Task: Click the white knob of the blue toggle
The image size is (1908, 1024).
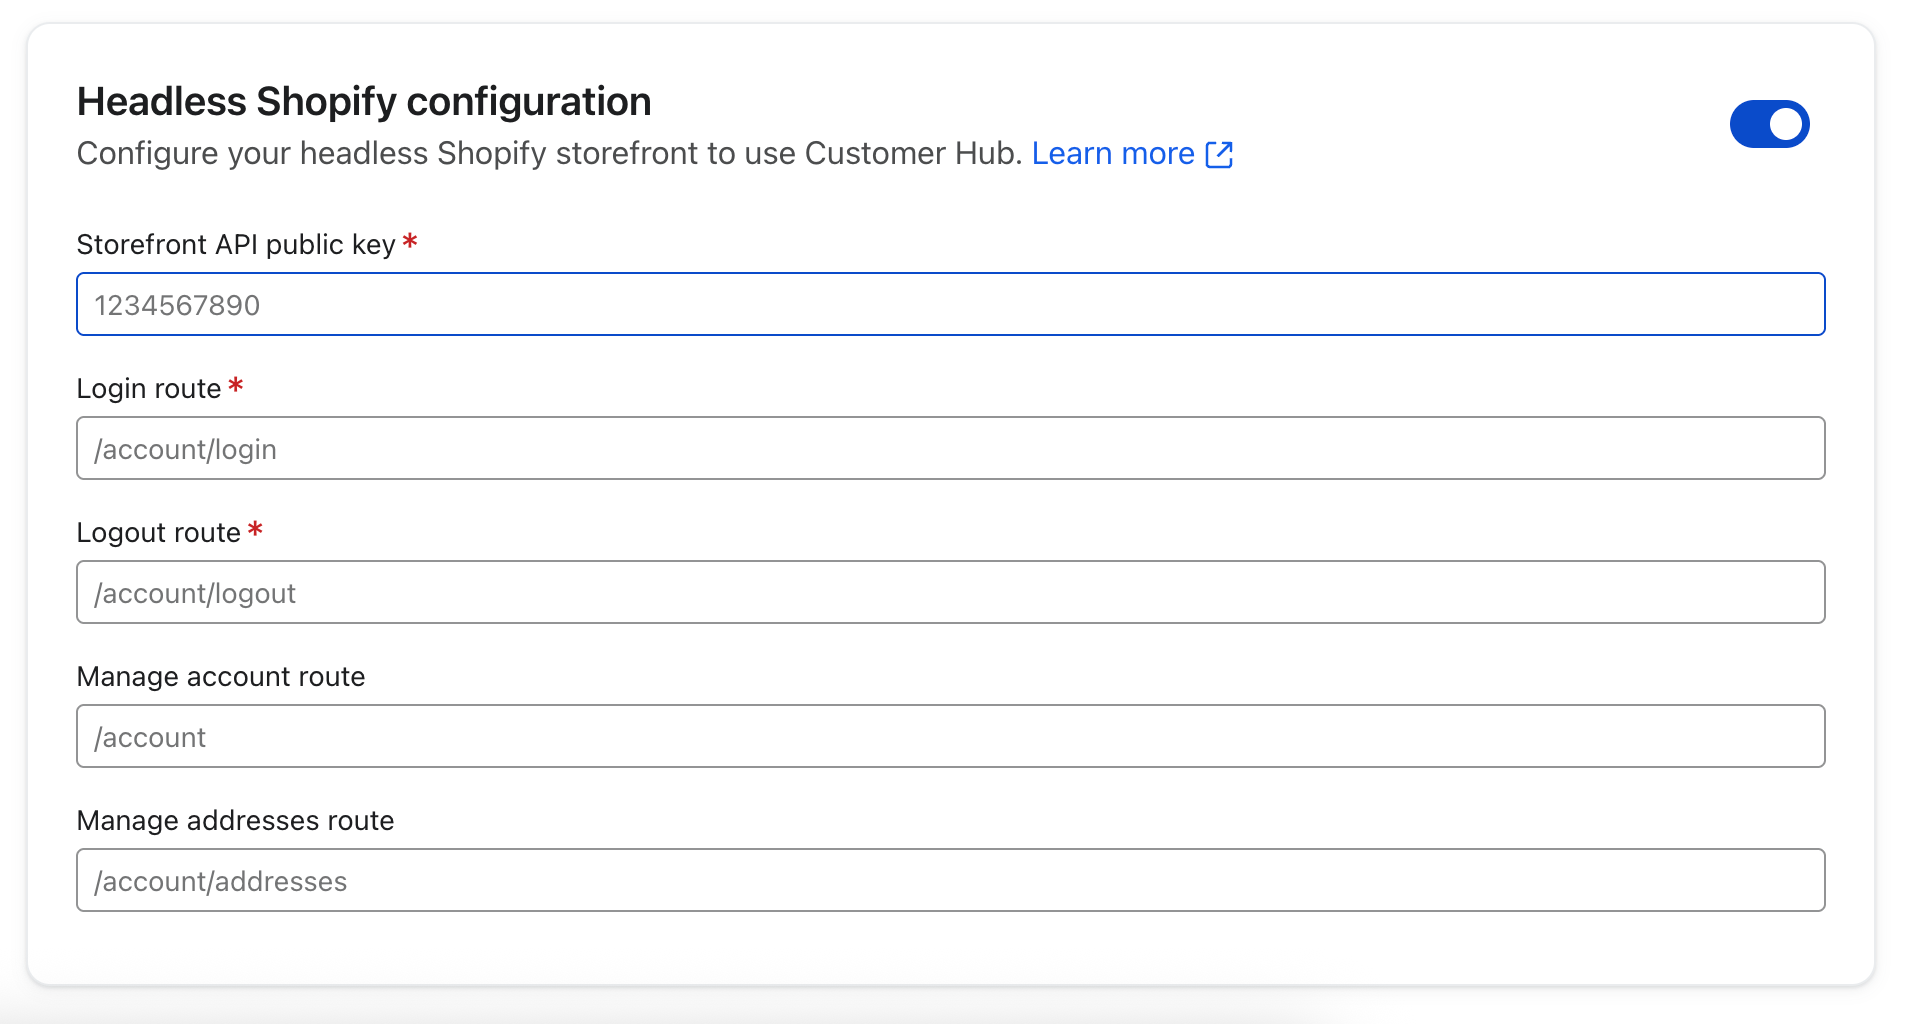Action: [x=1785, y=124]
